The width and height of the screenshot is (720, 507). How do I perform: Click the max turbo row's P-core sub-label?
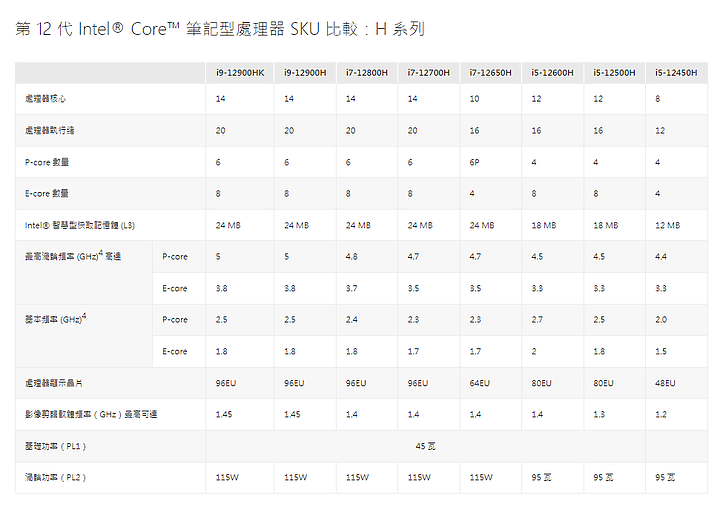click(x=174, y=257)
